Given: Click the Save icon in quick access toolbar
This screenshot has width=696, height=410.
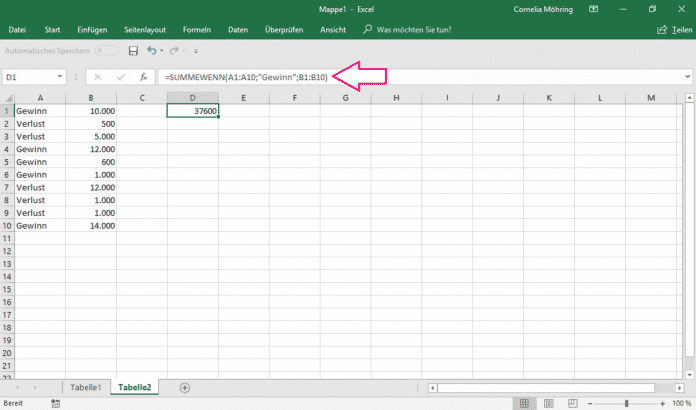Looking at the screenshot, I should coord(133,50).
